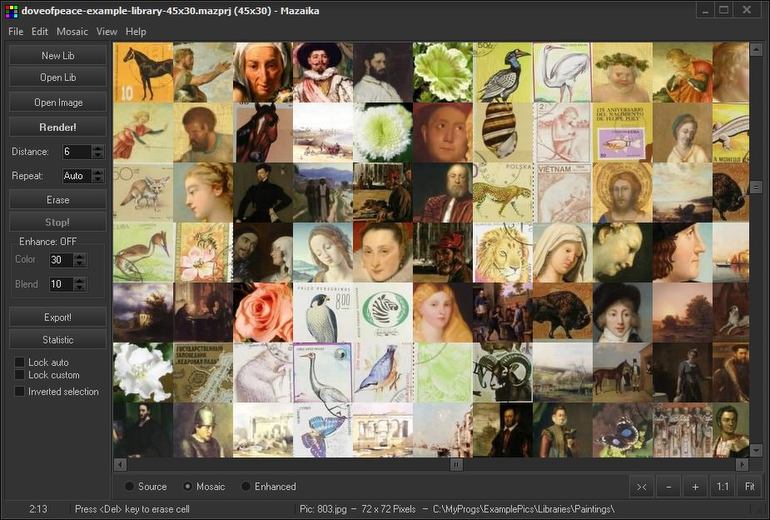Screen dimensions: 770x520
Task: Select the lion stamp tile
Action: pos(503,252)
